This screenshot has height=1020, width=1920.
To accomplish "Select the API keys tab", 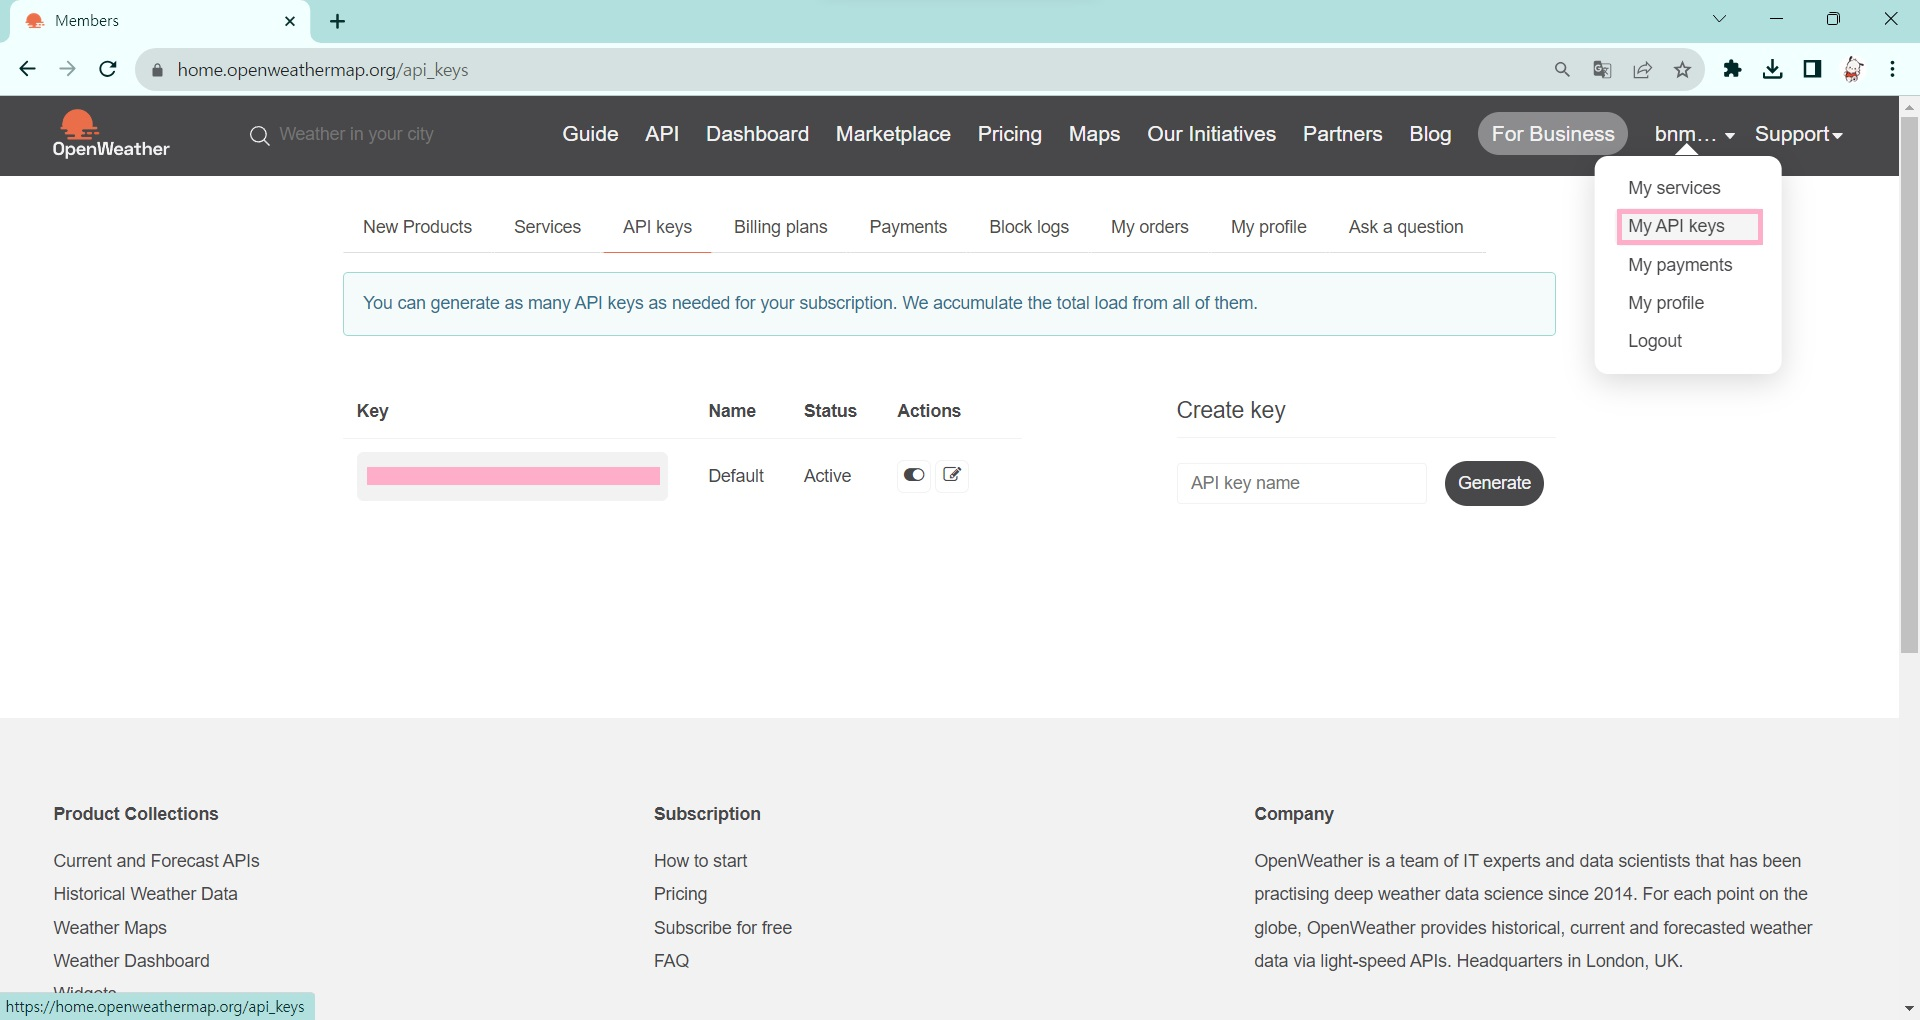I will pyautogui.click(x=657, y=227).
